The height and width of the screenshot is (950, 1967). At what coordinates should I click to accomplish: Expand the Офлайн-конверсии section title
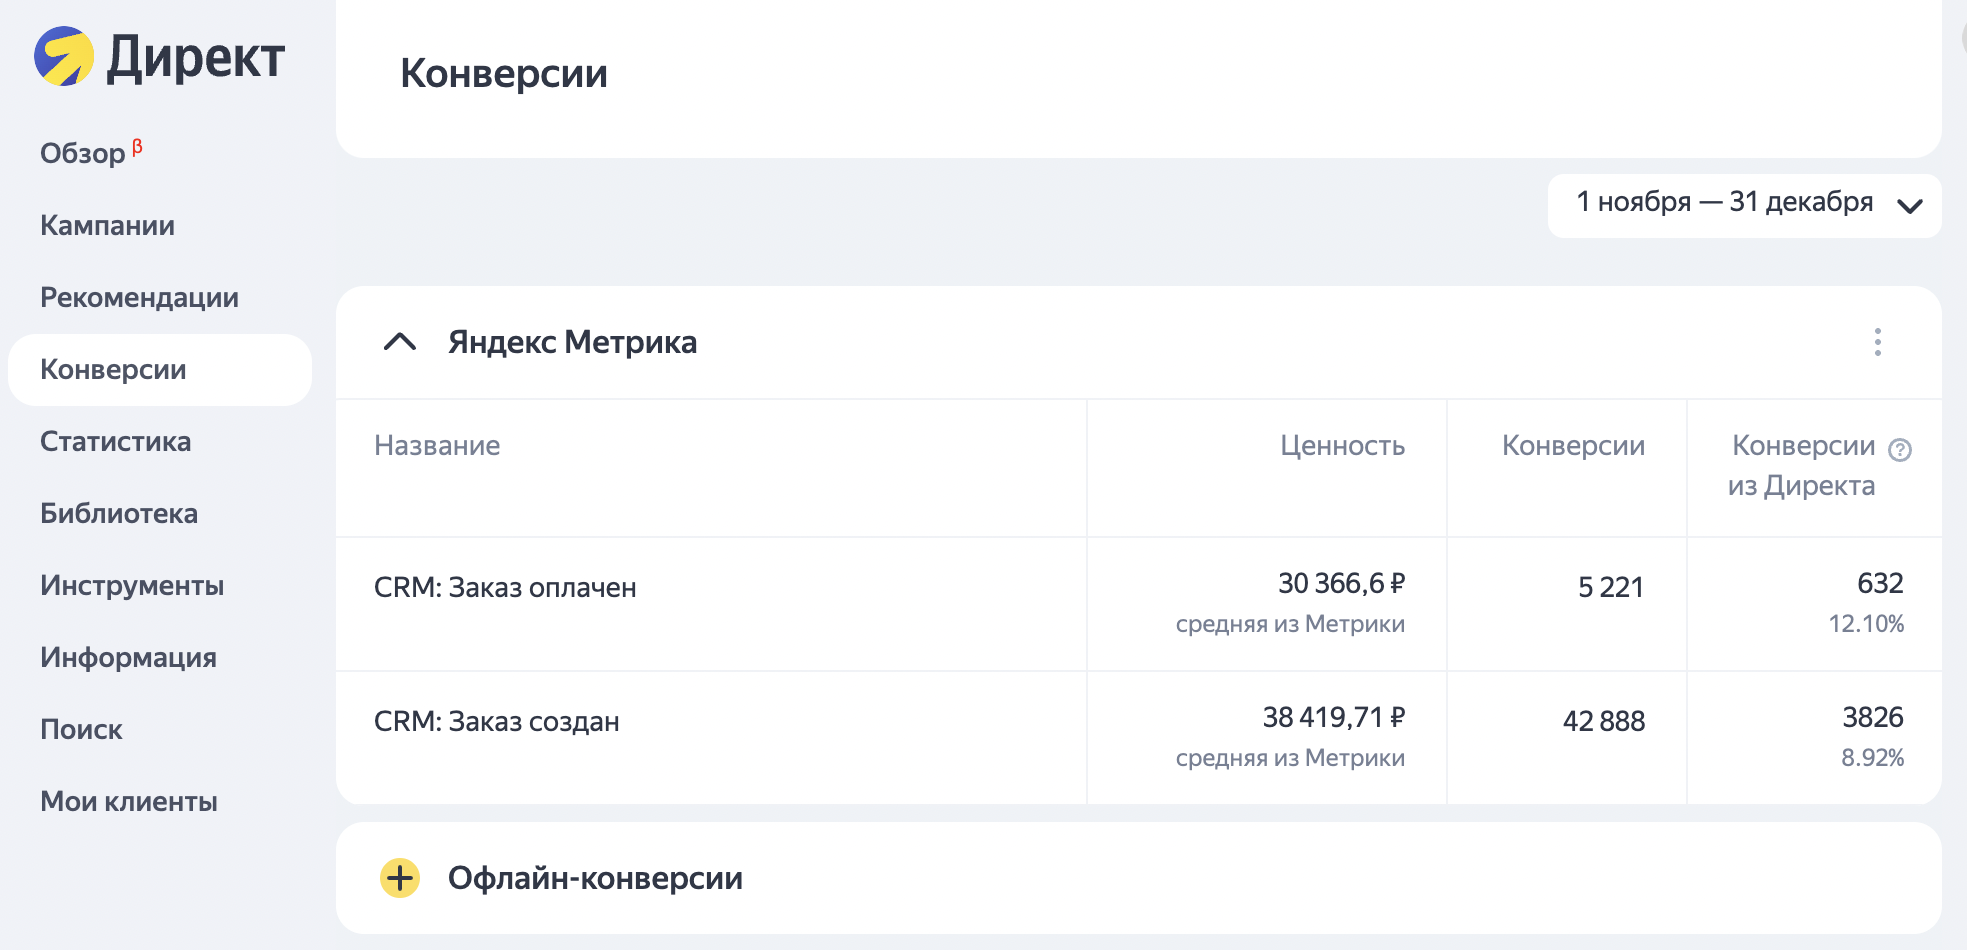(595, 878)
